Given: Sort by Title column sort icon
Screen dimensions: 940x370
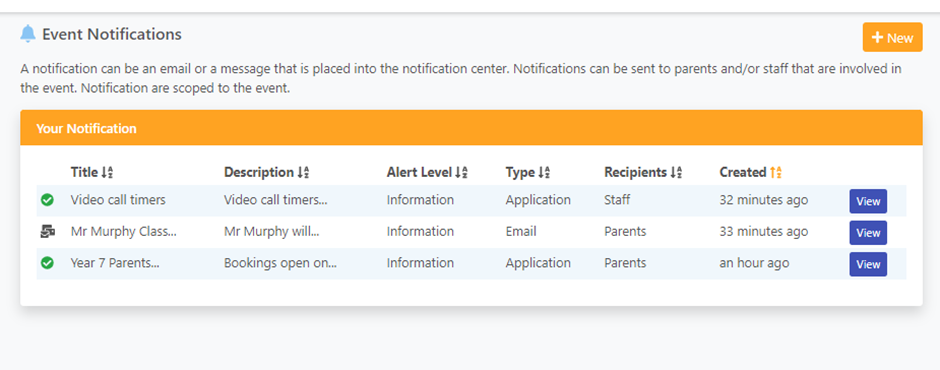Looking at the screenshot, I should (107, 173).
